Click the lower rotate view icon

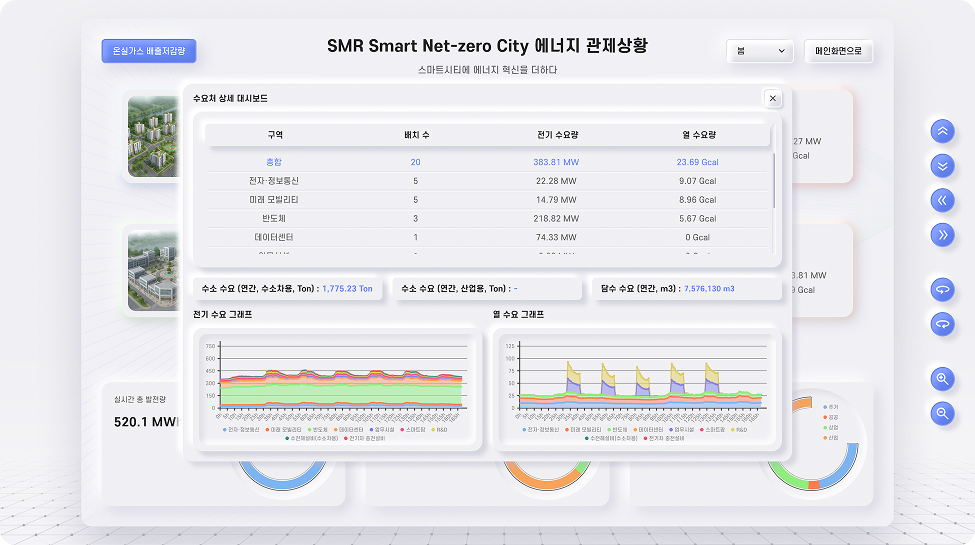click(941, 324)
